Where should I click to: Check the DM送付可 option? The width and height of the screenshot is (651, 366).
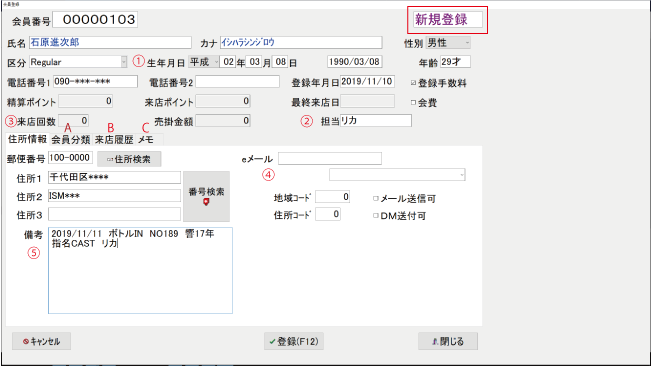(x=376, y=216)
